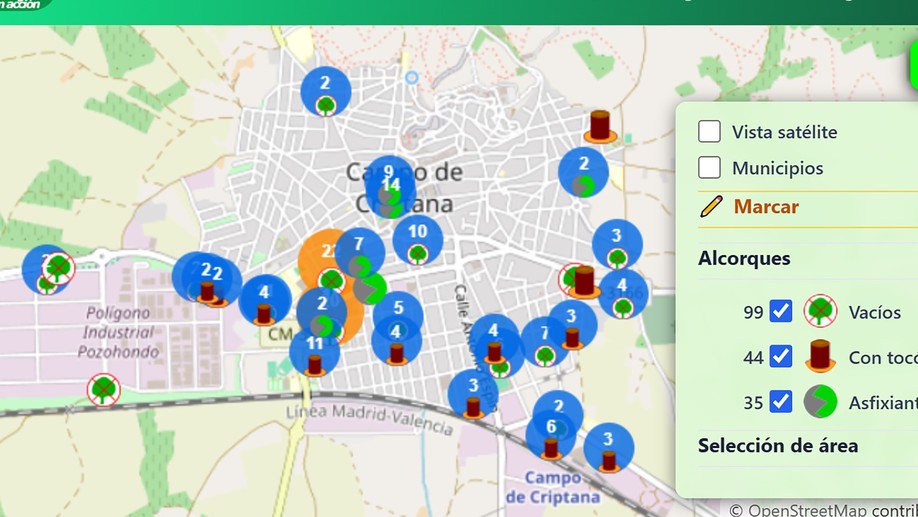Image resolution: width=918 pixels, height=517 pixels.
Task: Click the Selección de área heading
Action: [x=777, y=446]
